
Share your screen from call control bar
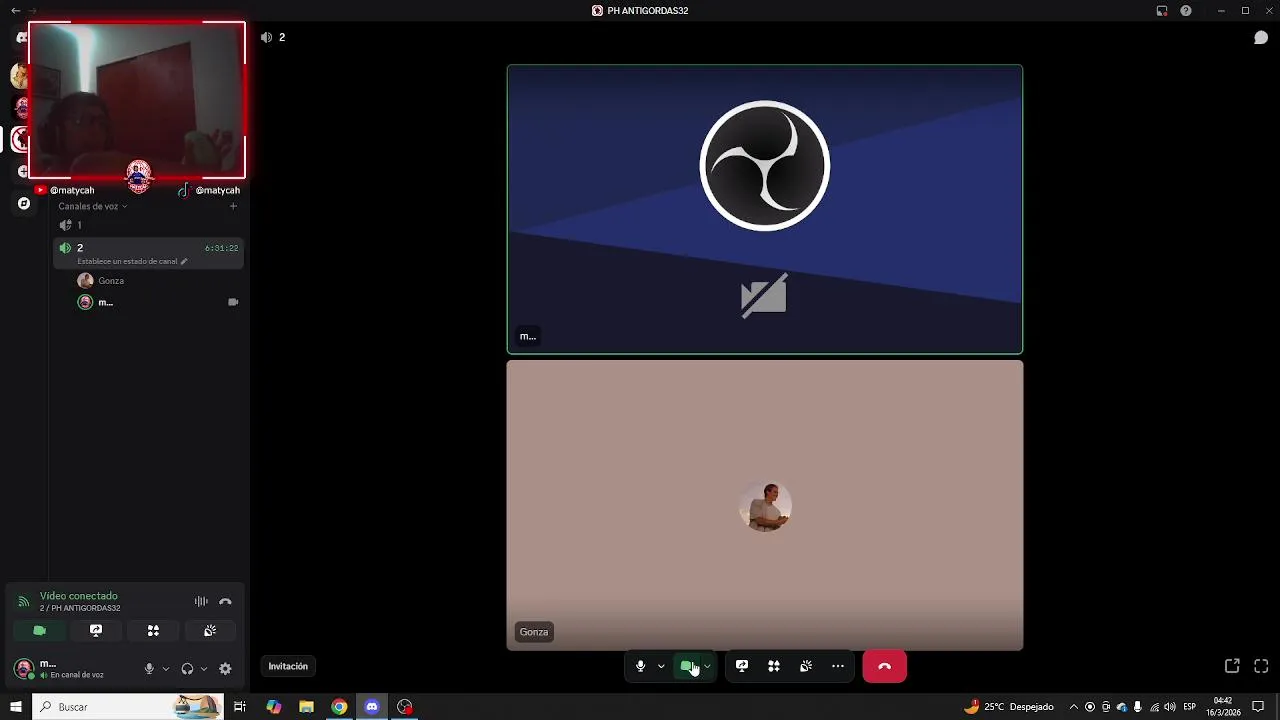click(742, 666)
